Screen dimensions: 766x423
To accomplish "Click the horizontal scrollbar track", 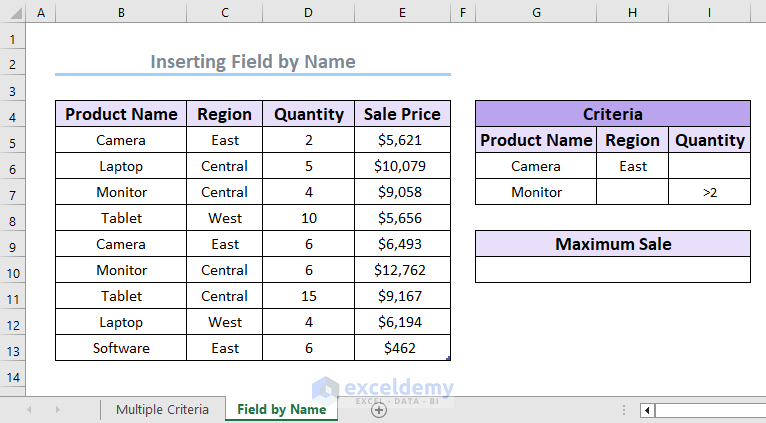I will (710, 410).
